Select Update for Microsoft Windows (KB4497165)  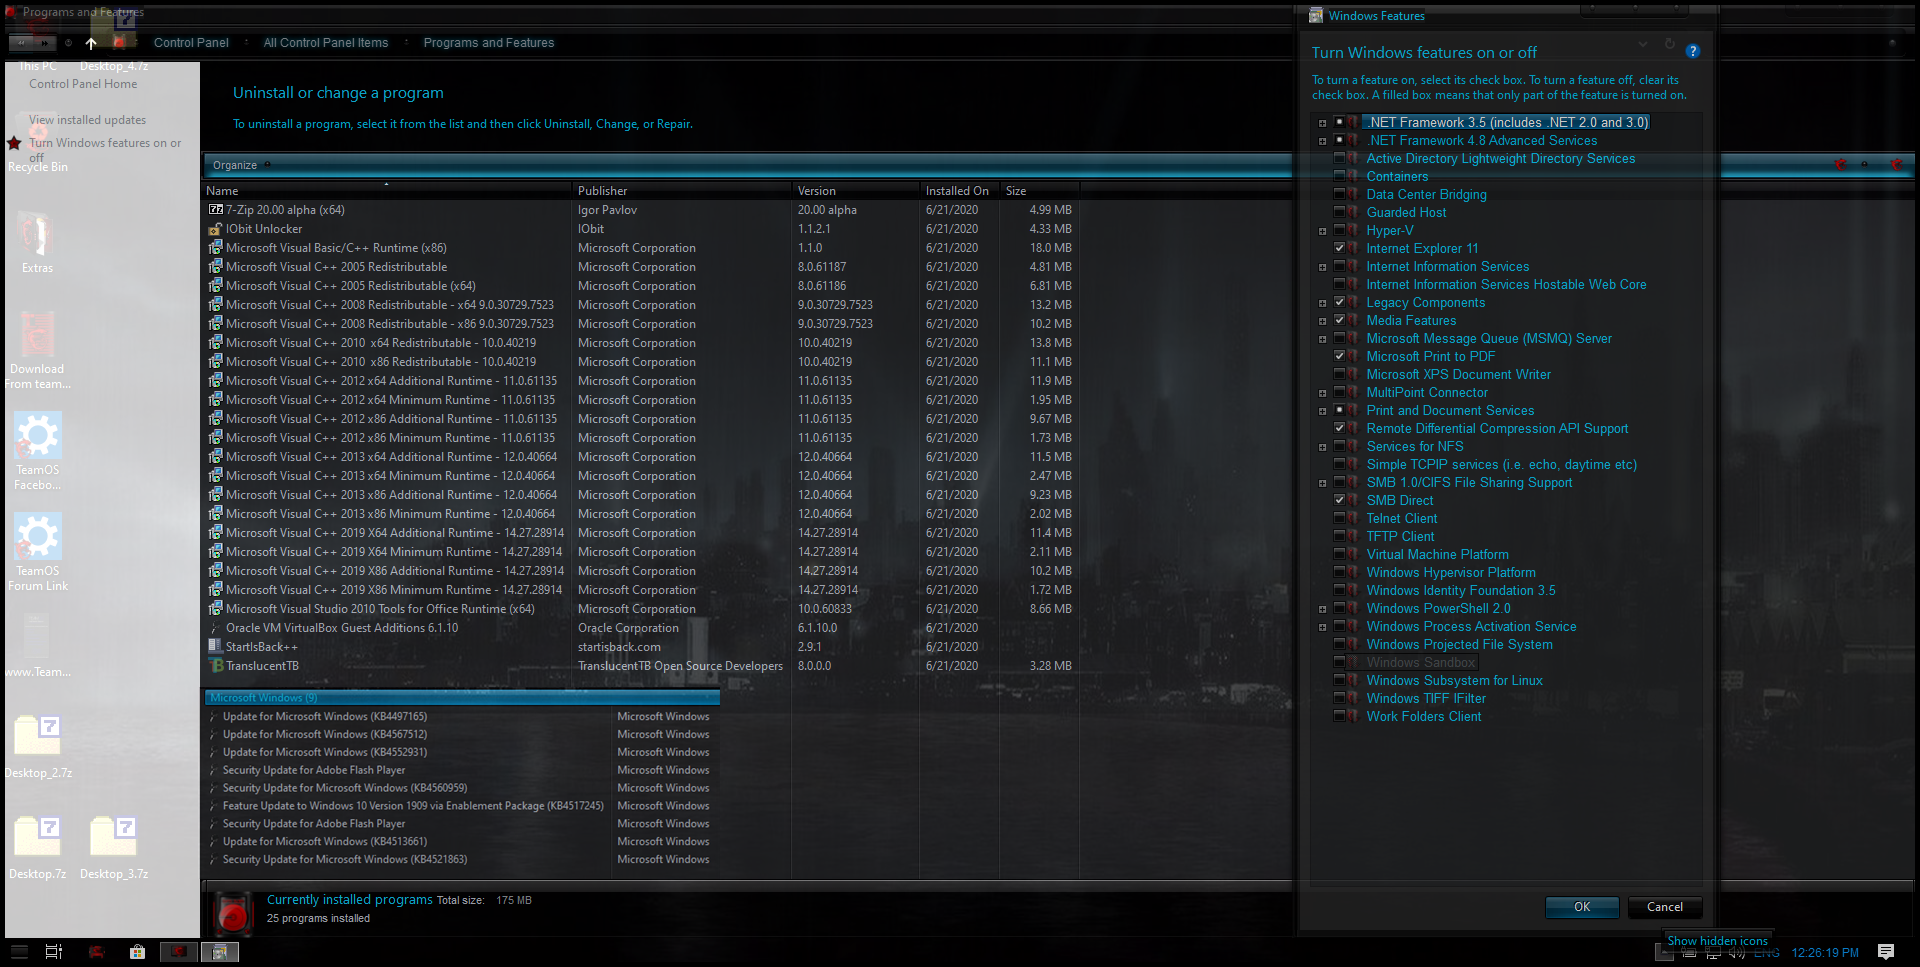click(x=324, y=716)
